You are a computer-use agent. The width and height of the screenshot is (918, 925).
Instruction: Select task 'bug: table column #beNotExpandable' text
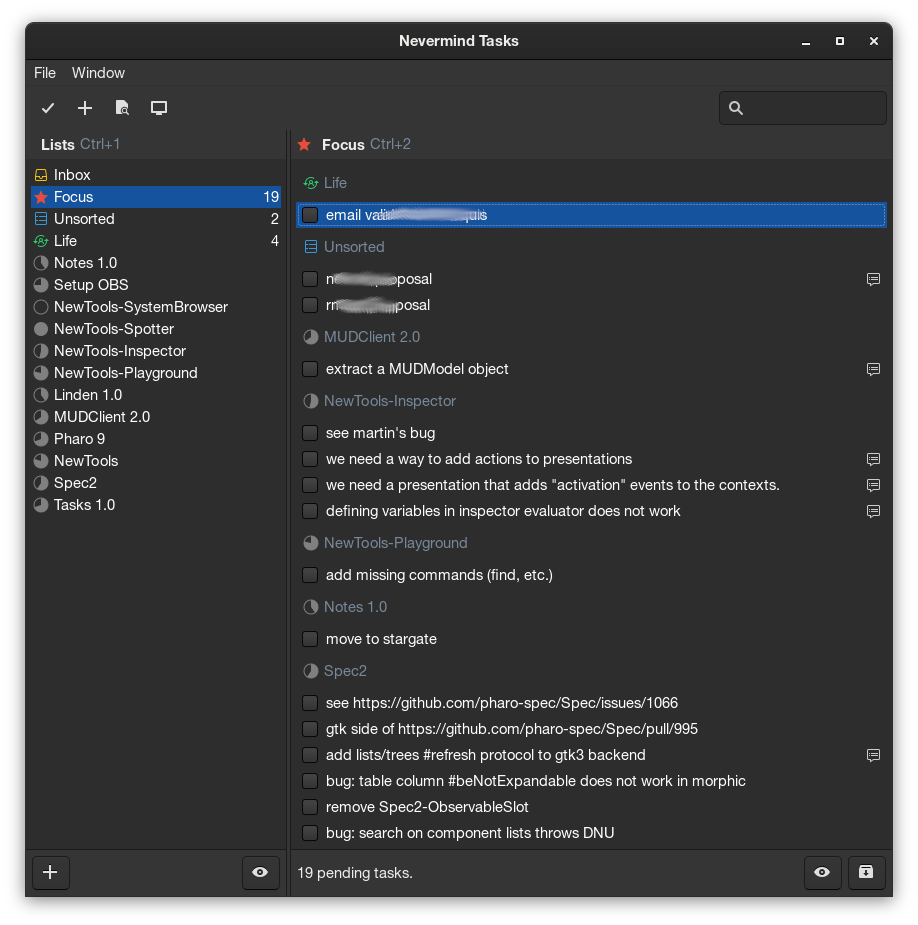[536, 781]
